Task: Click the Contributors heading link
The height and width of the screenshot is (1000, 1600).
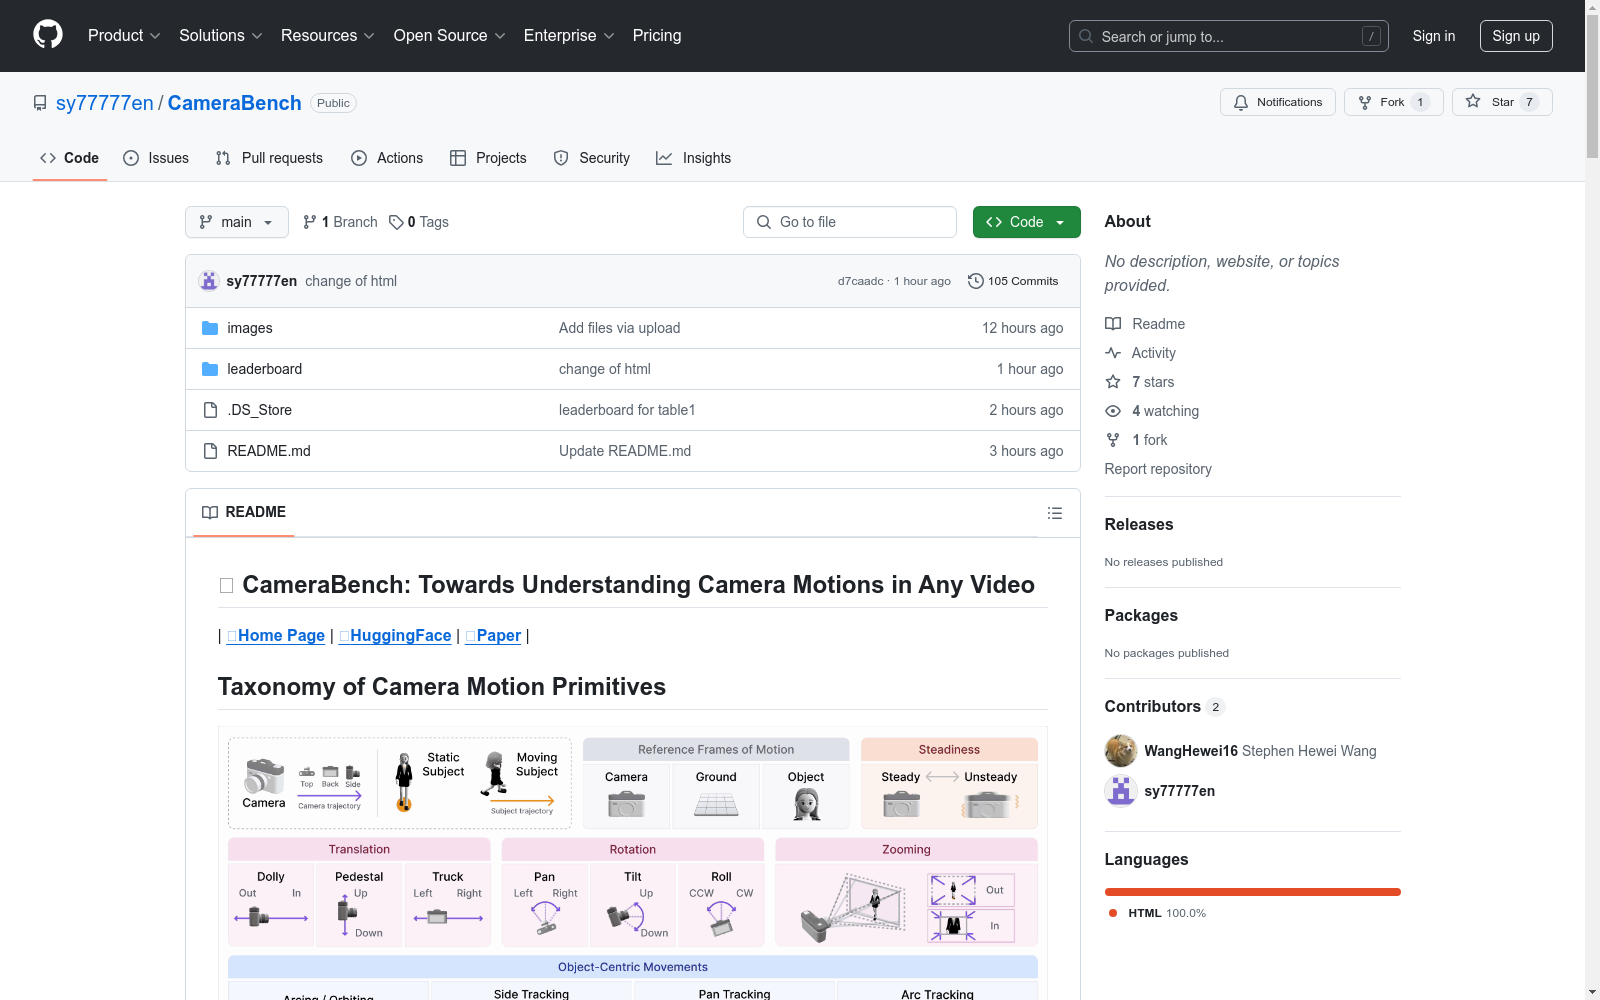Action: (1165, 706)
